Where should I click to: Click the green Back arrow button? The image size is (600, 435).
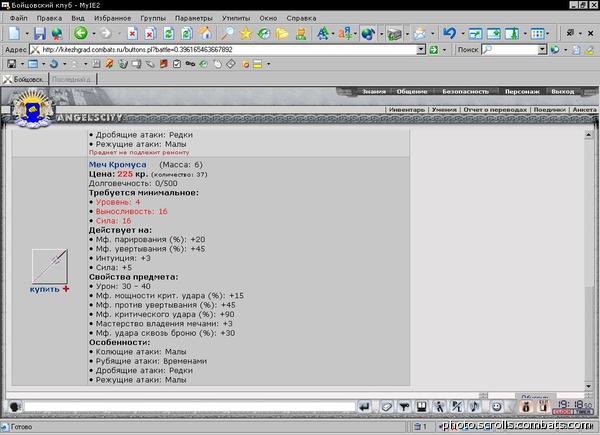pyautogui.click(x=81, y=34)
